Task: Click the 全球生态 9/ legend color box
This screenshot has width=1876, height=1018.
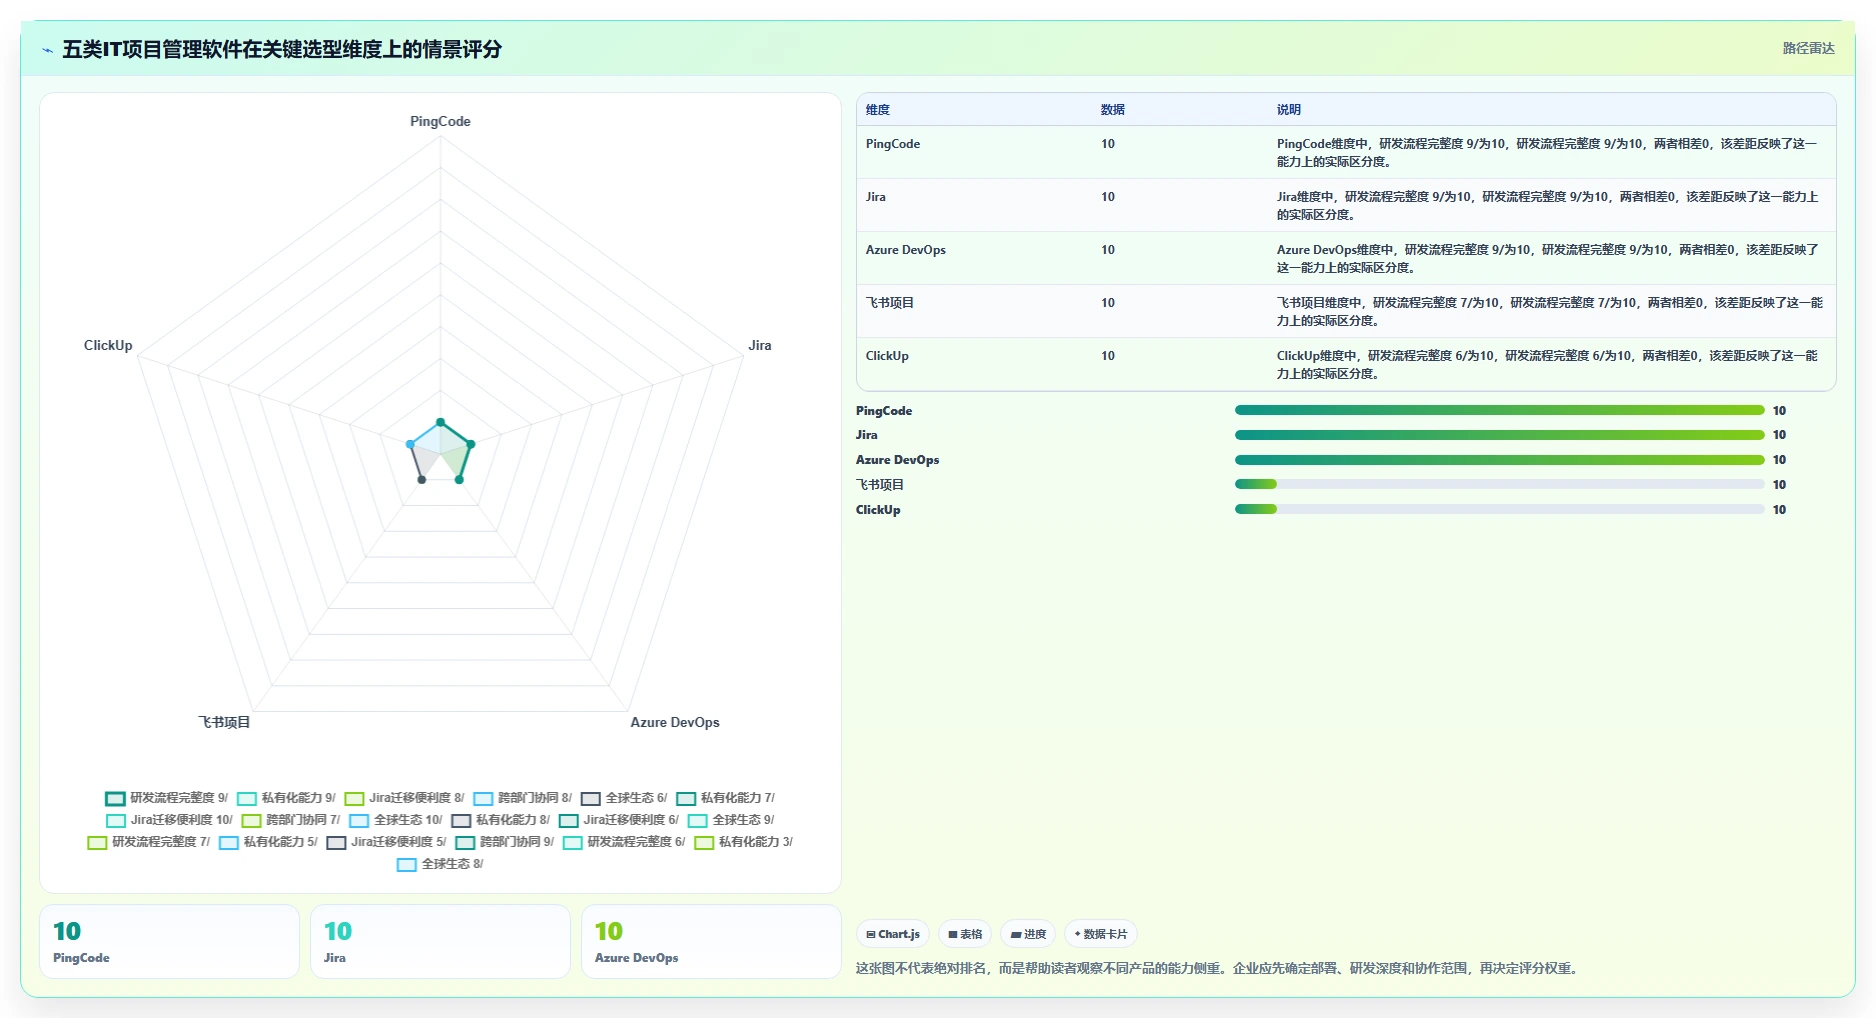Action: tap(697, 821)
